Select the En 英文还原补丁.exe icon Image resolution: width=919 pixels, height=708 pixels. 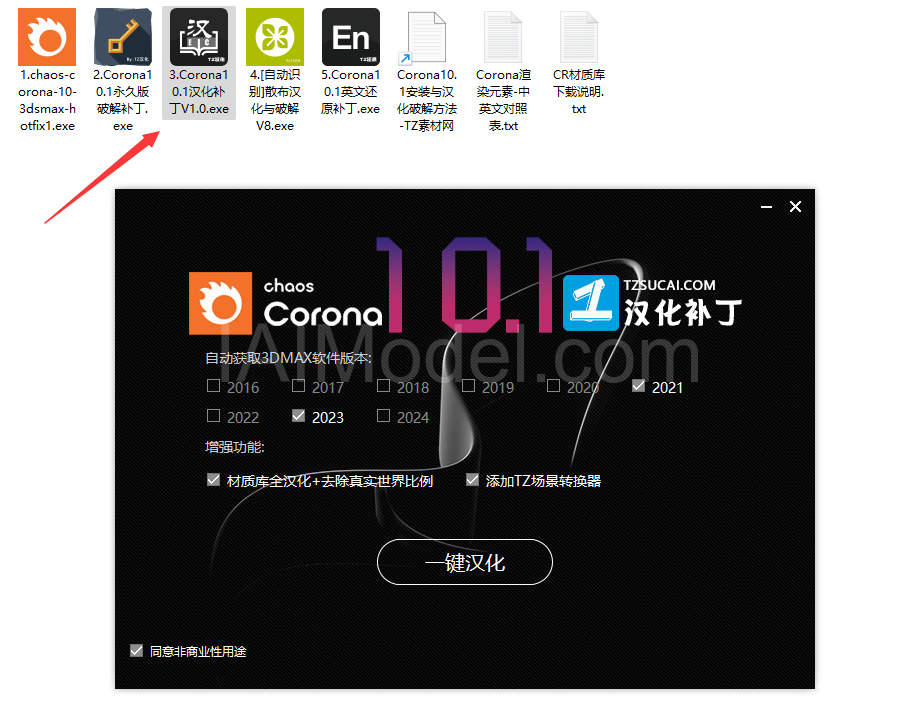(x=350, y=37)
